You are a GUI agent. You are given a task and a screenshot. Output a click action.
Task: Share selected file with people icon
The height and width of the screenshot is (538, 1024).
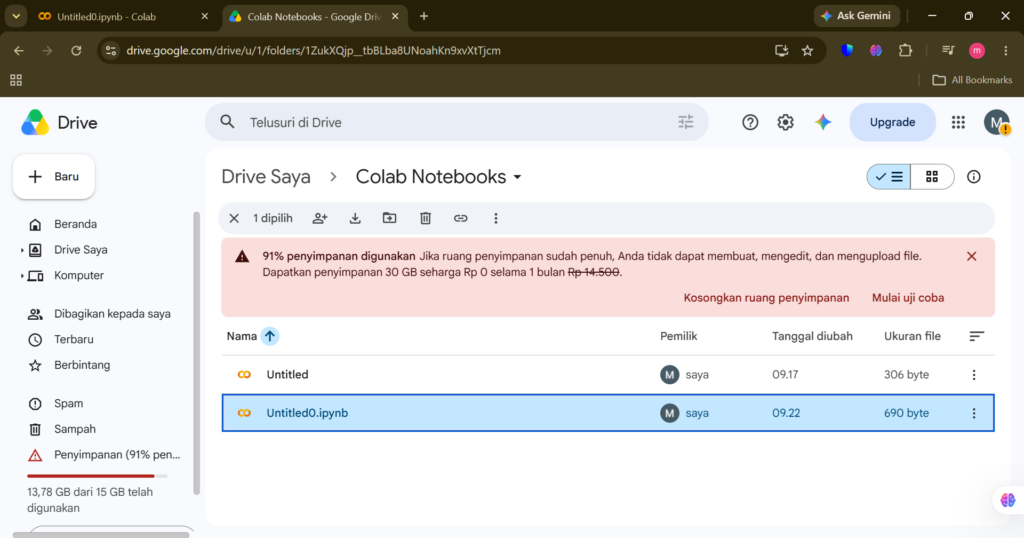319,218
